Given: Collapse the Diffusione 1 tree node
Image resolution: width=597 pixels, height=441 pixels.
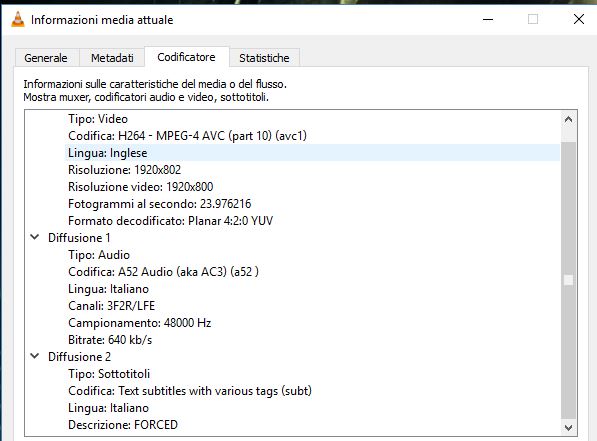Looking at the screenshot, I should click(35, 237).
